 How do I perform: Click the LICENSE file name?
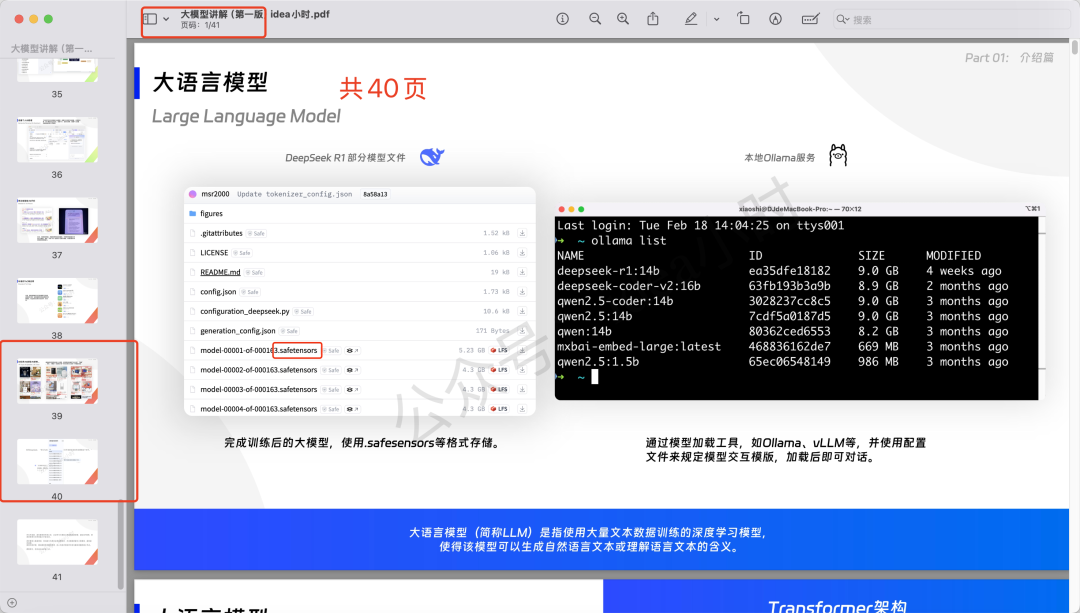click(214, 253)
